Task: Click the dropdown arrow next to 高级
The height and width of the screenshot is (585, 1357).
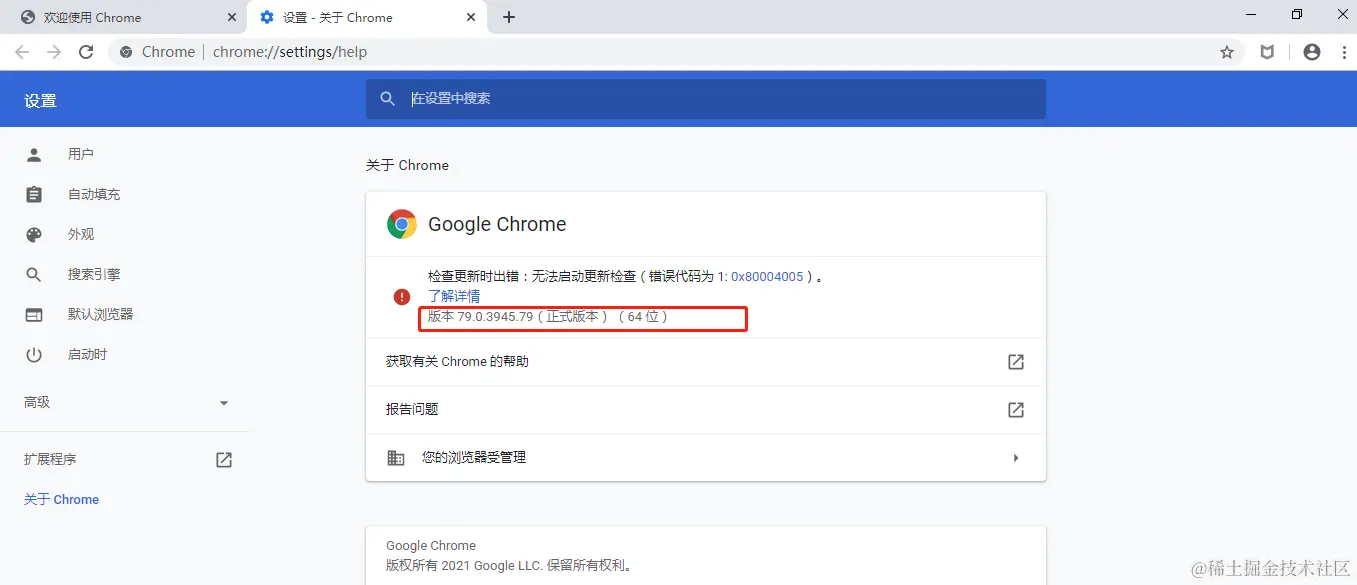Action: click(x=224, y=403)
